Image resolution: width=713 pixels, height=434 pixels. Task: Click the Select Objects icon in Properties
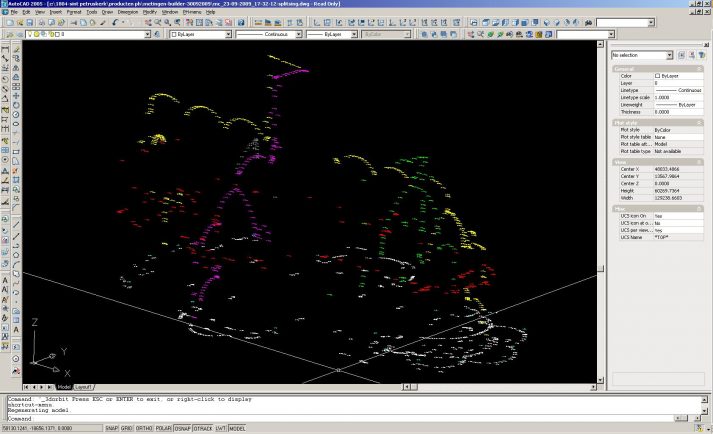[x=692, y=55]
